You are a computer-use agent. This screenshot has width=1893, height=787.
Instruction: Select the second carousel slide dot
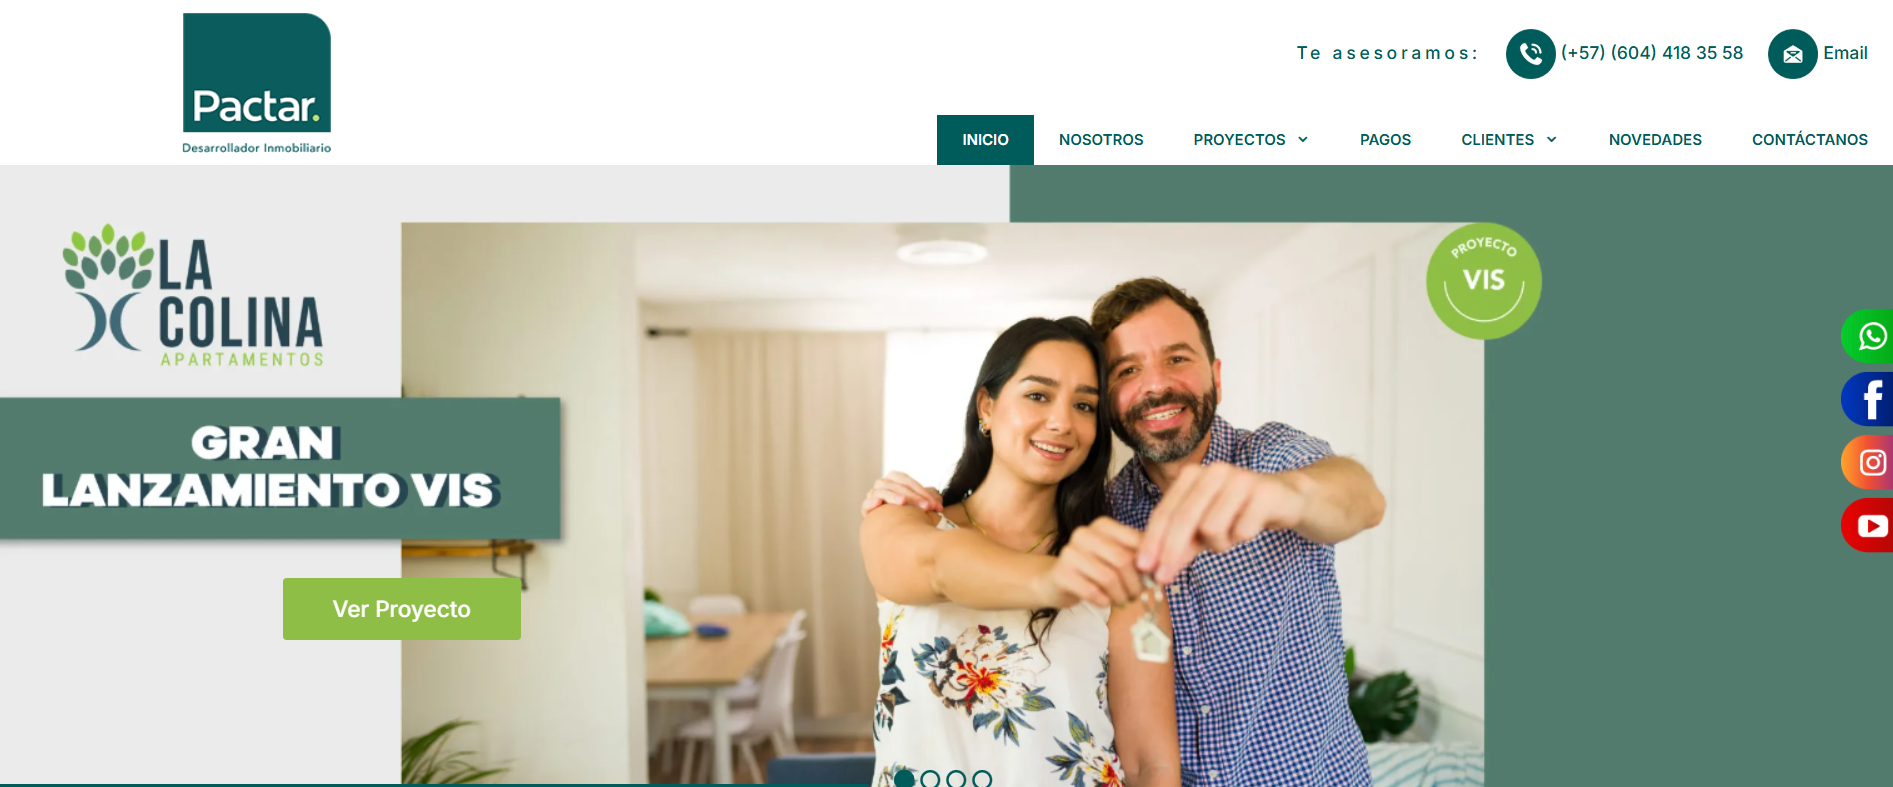point(930,778)
